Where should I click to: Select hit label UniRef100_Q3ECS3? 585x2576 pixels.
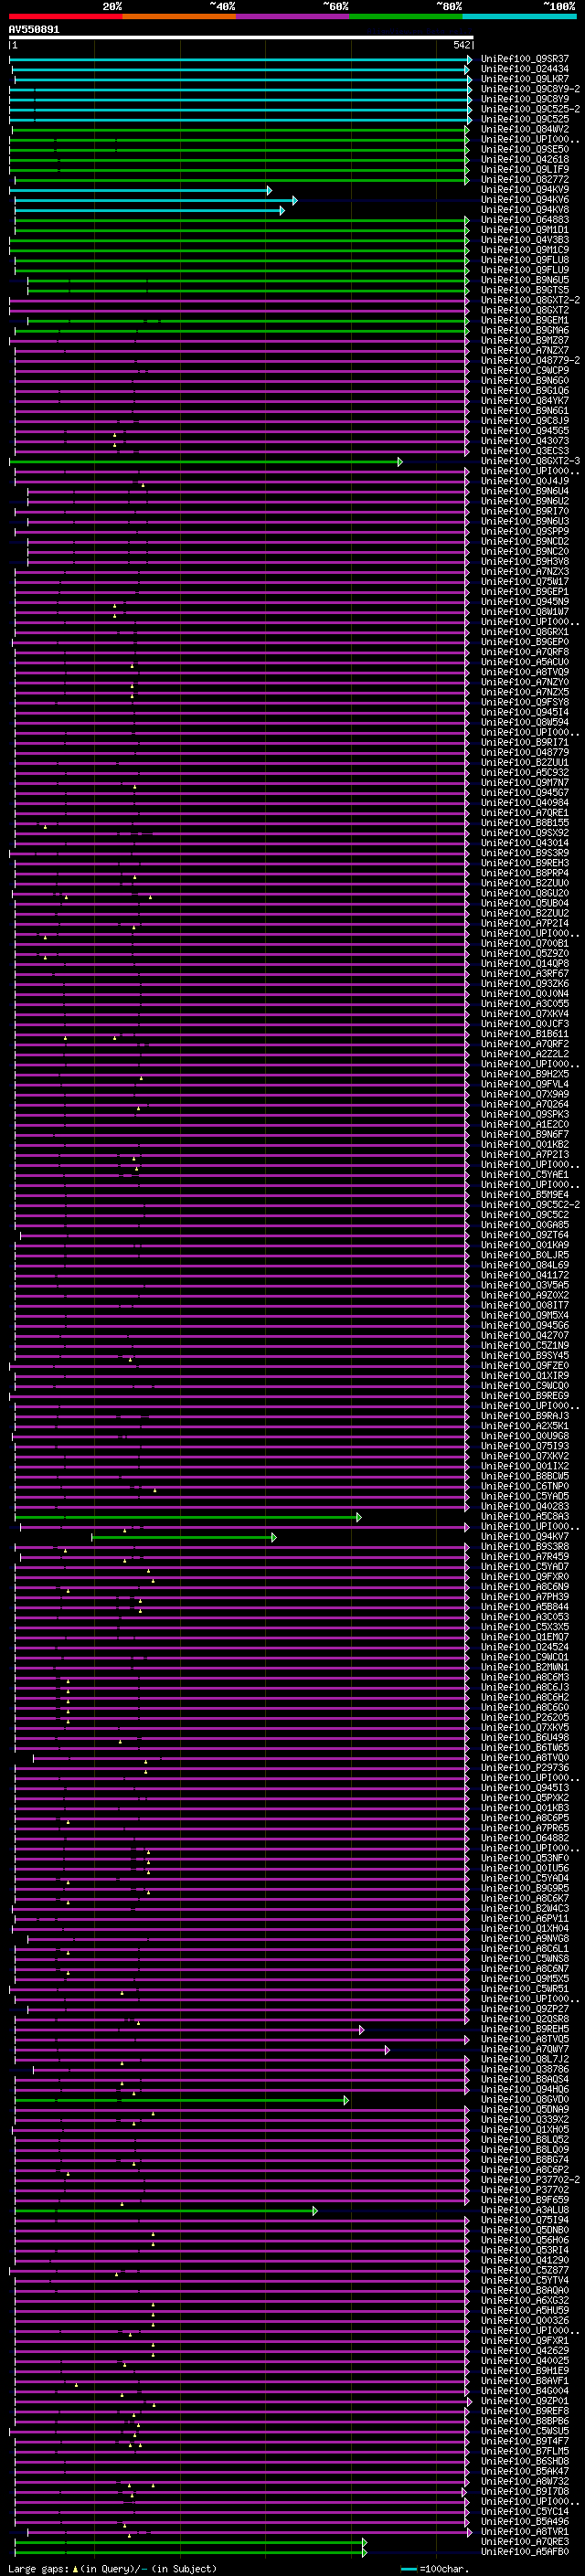tap(525, 451)
